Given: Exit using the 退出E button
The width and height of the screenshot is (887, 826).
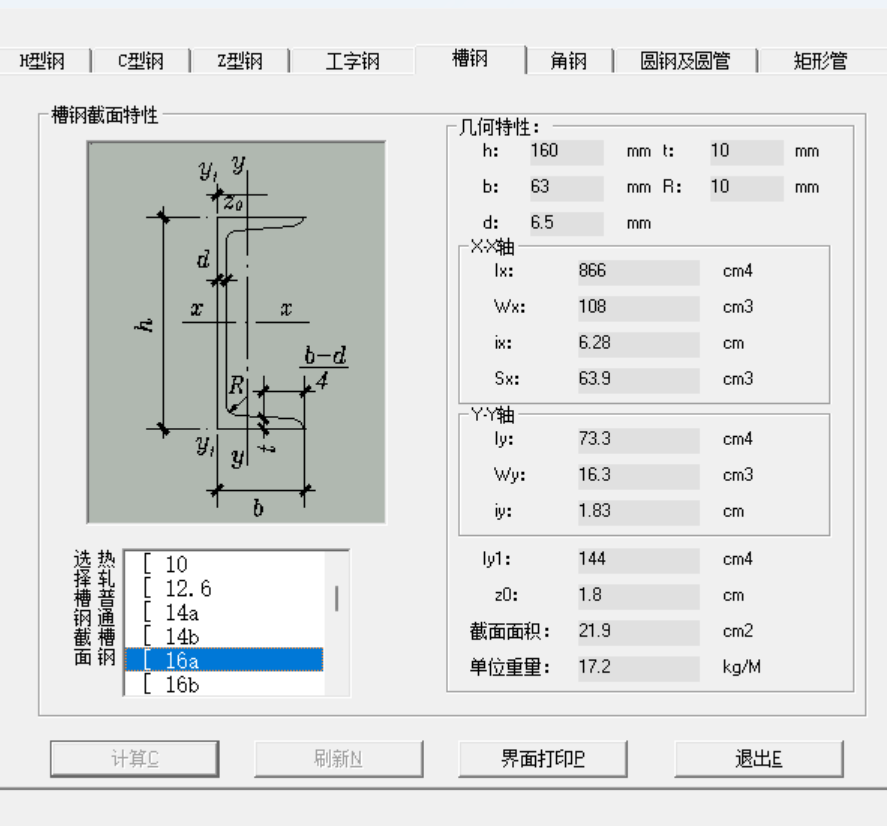Looking at the screenshot, I should pos(759,759).
